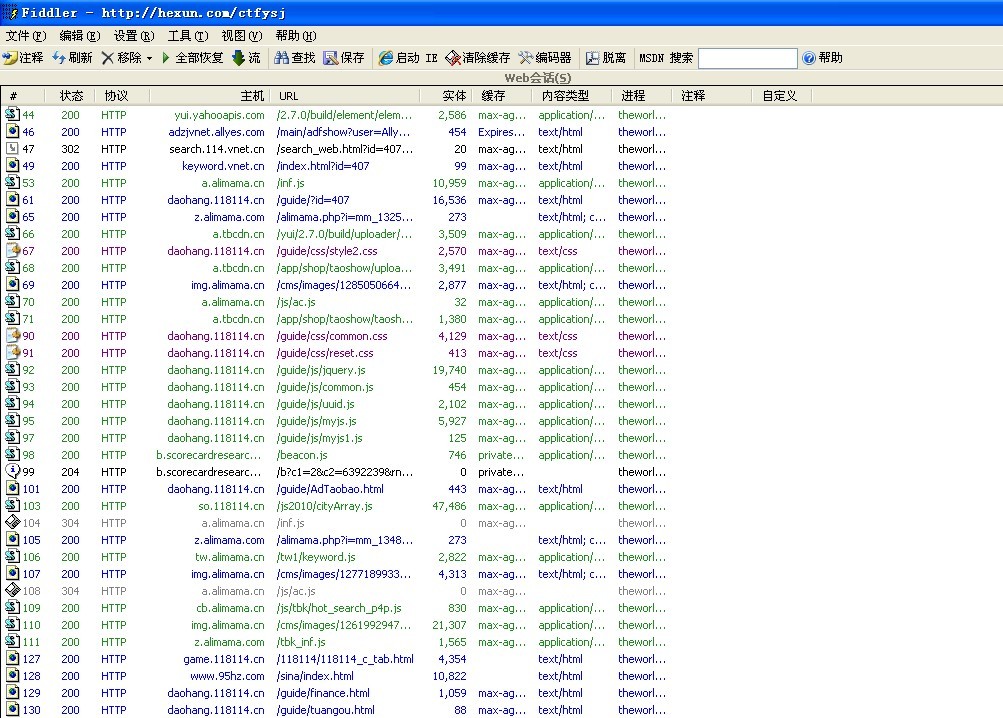The width and height of the screenshot is (1003, 718).
Task: Select URL /guide/js/jquery.js
Action: [x=321, y=371]
